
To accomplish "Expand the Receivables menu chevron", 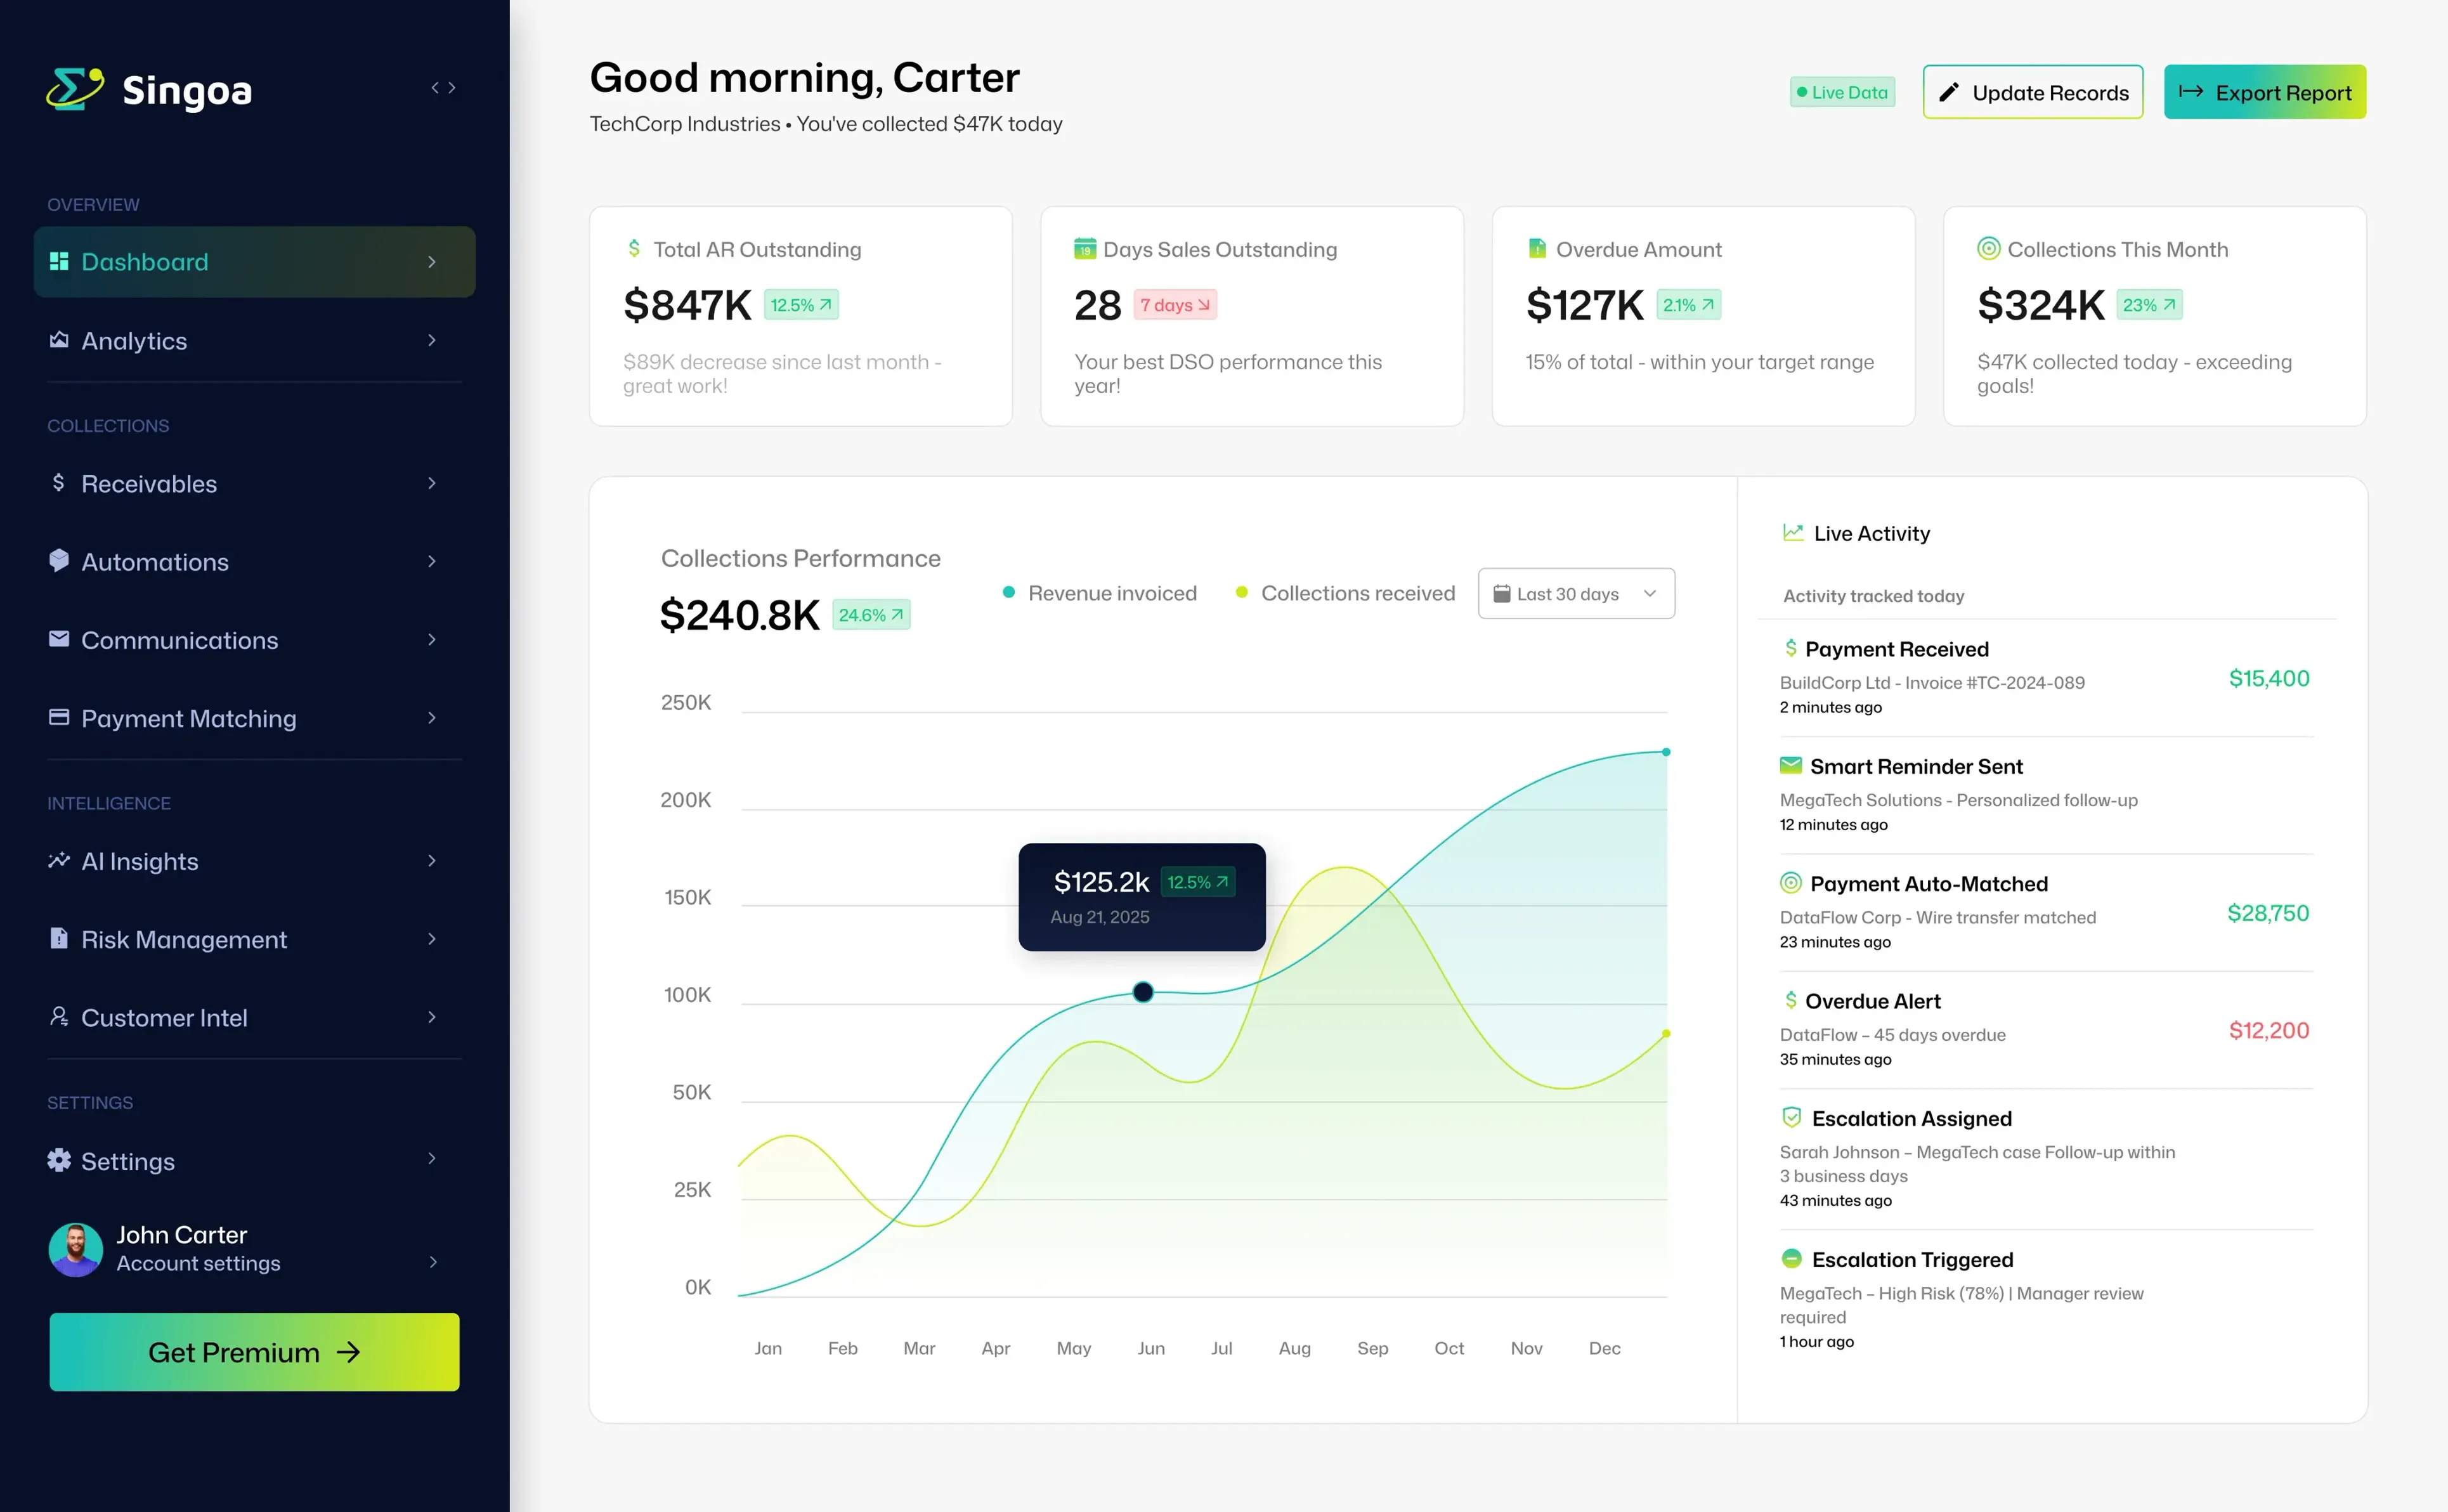I will [432, 483].
